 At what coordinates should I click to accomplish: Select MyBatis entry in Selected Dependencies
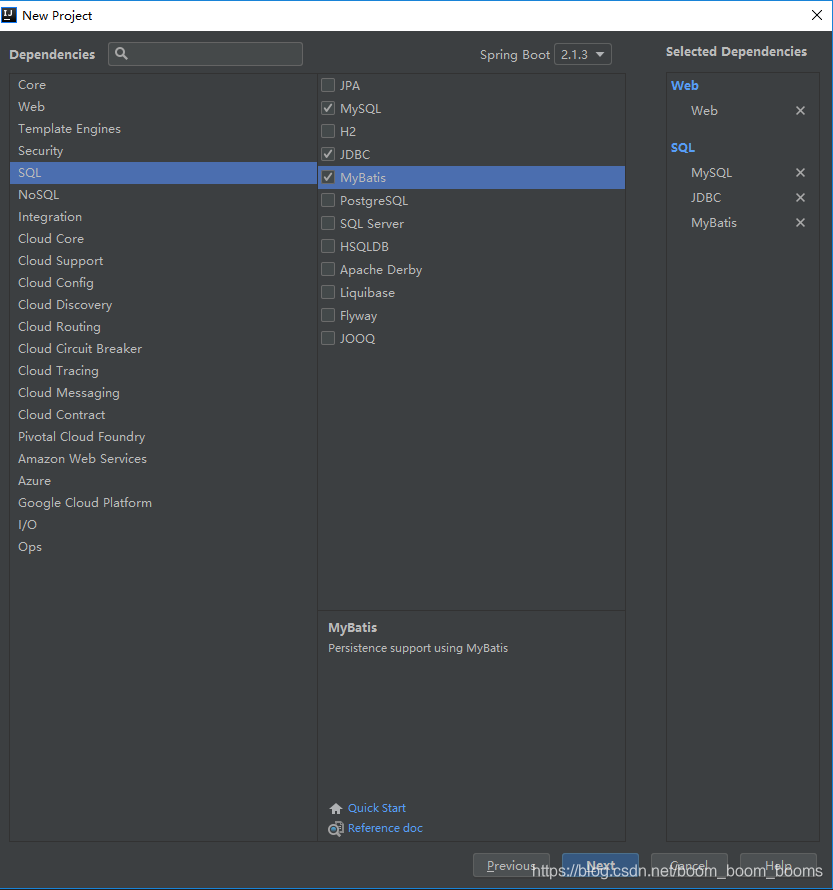pyautogui.click(x=714, y=222)
